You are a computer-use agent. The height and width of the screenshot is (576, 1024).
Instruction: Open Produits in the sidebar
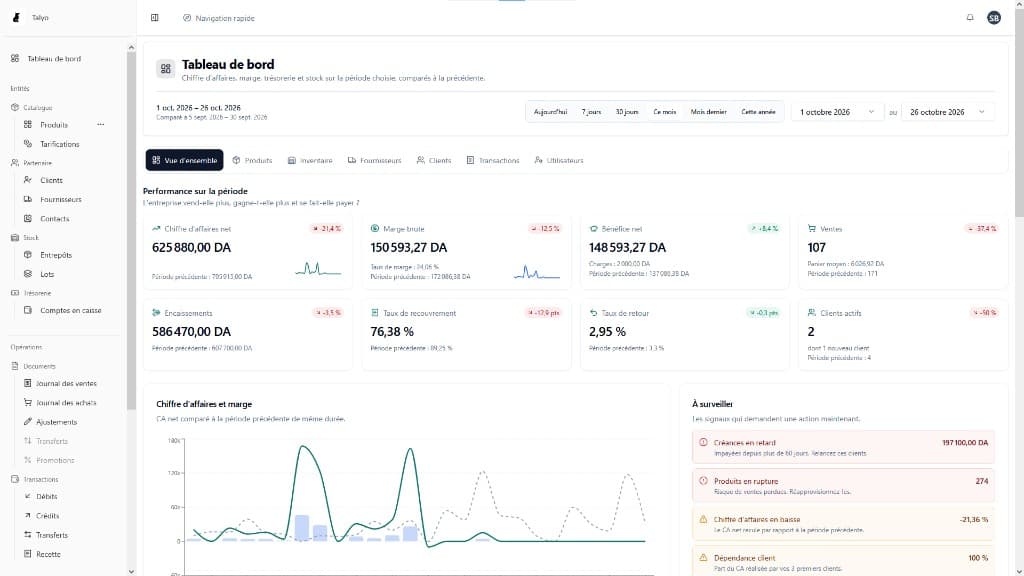pos(54,125)
